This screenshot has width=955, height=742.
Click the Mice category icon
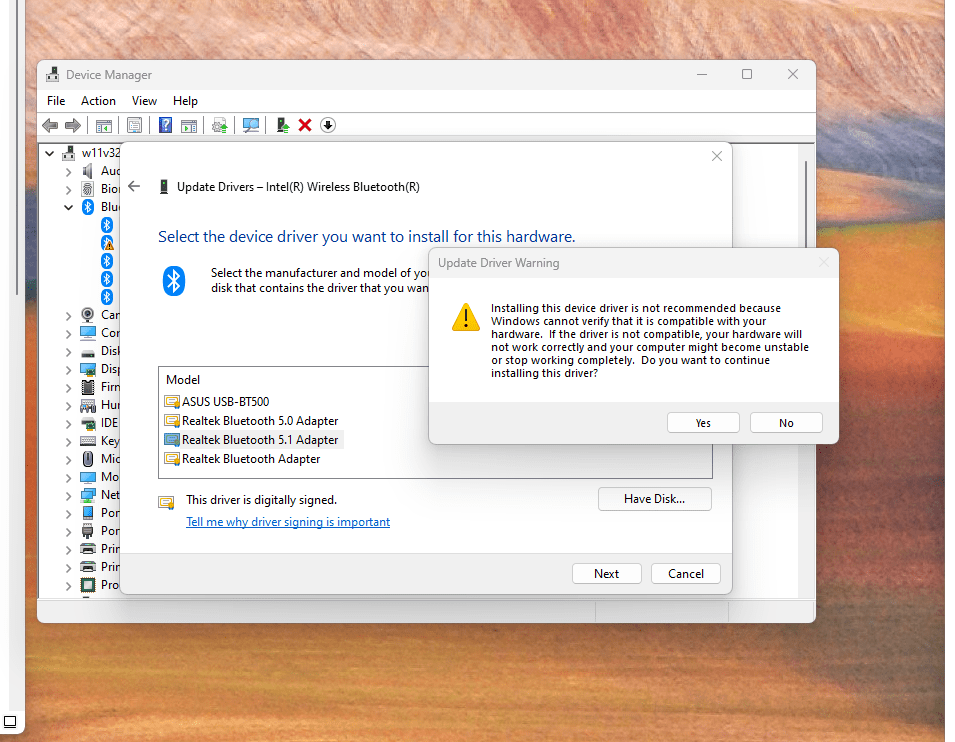coord(88,459)
